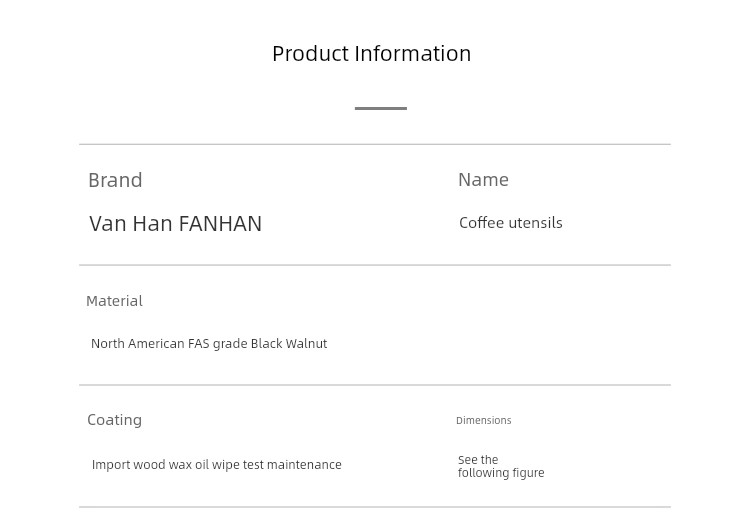Click See the following figure text
750x524 pixels.
coord(501,466)
